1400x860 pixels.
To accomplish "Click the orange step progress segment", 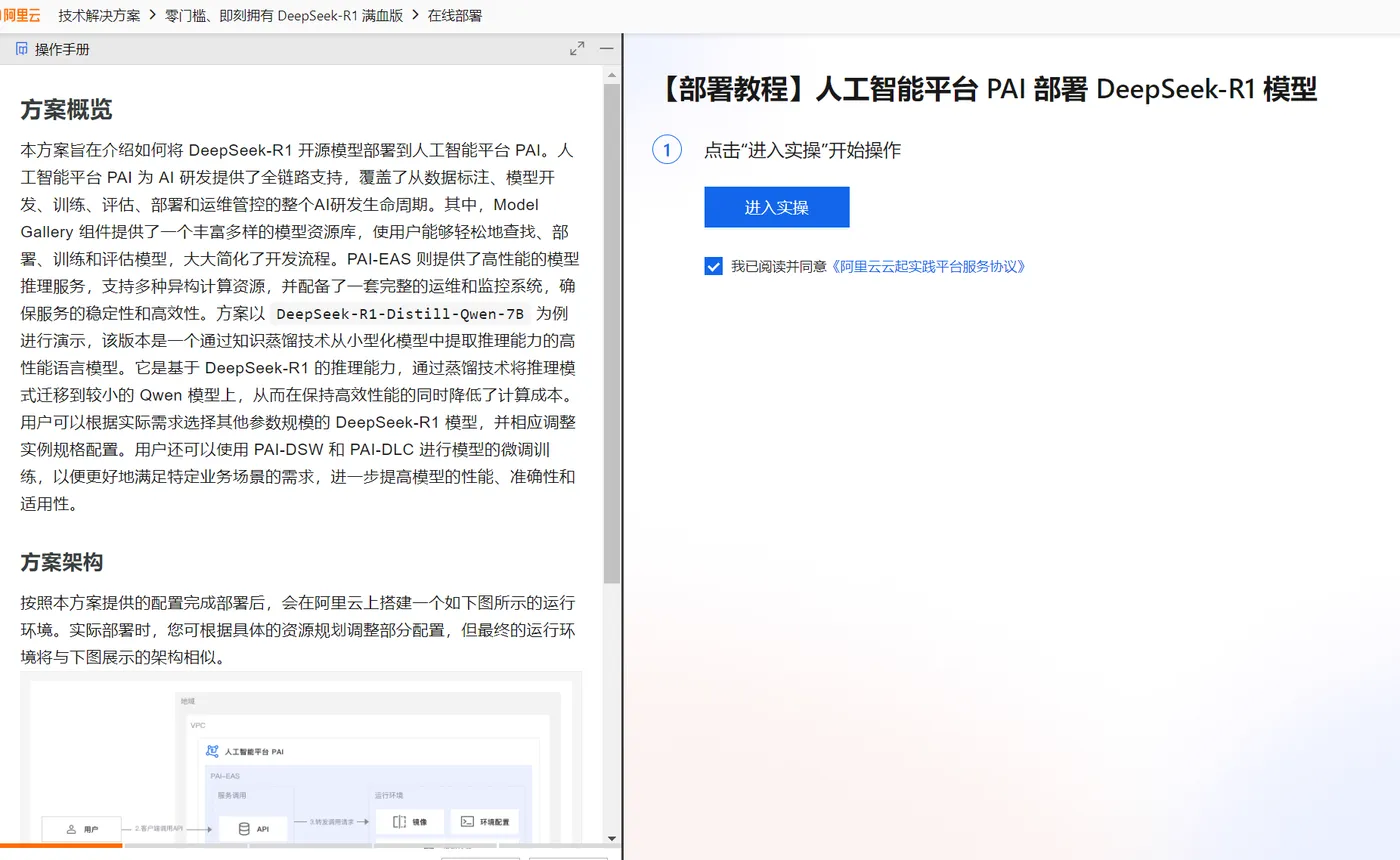I will [61, 846].
